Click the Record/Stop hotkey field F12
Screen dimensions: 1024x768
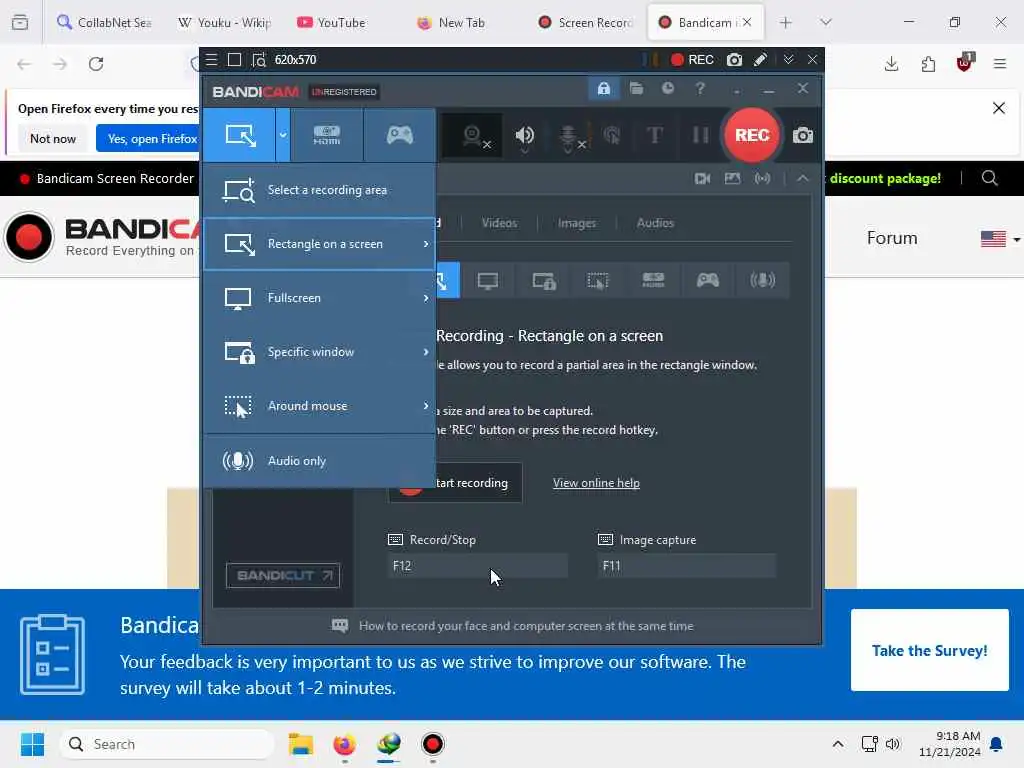[x=478, y=566]
